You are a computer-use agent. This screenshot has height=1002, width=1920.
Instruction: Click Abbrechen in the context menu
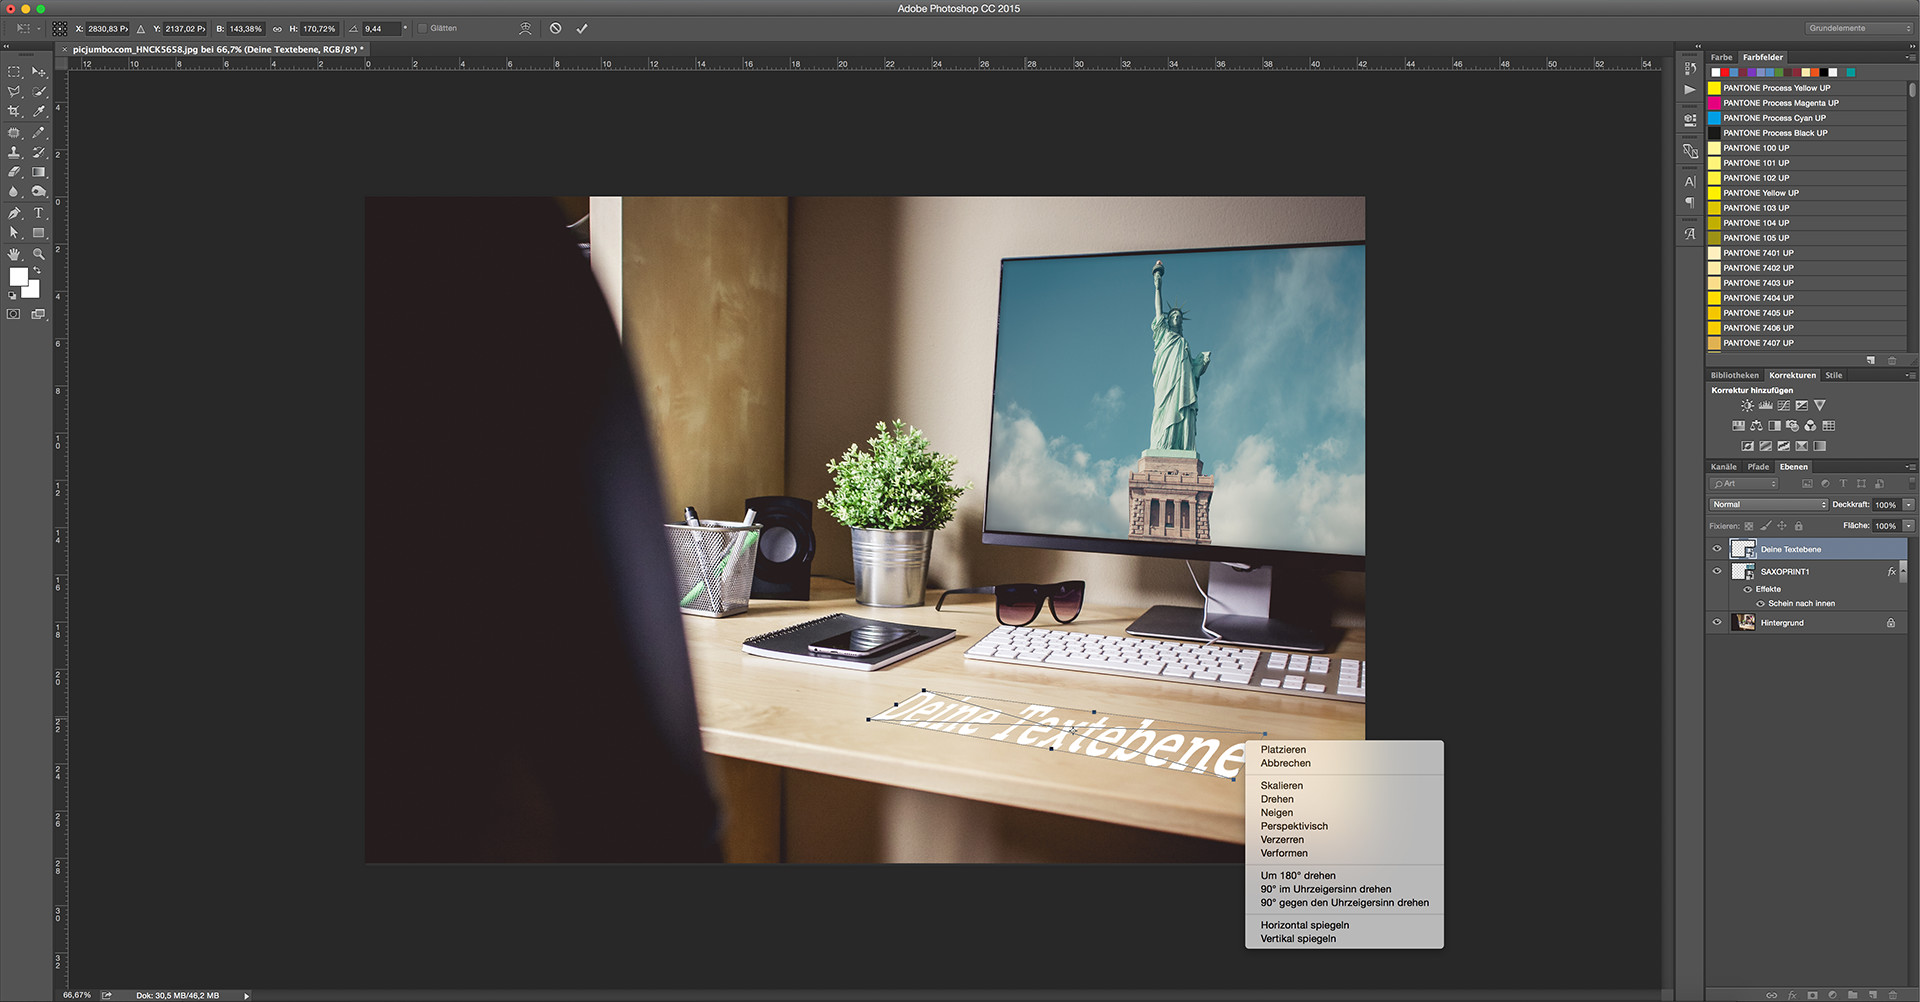pyautogui.click(x=1285, y=763)
